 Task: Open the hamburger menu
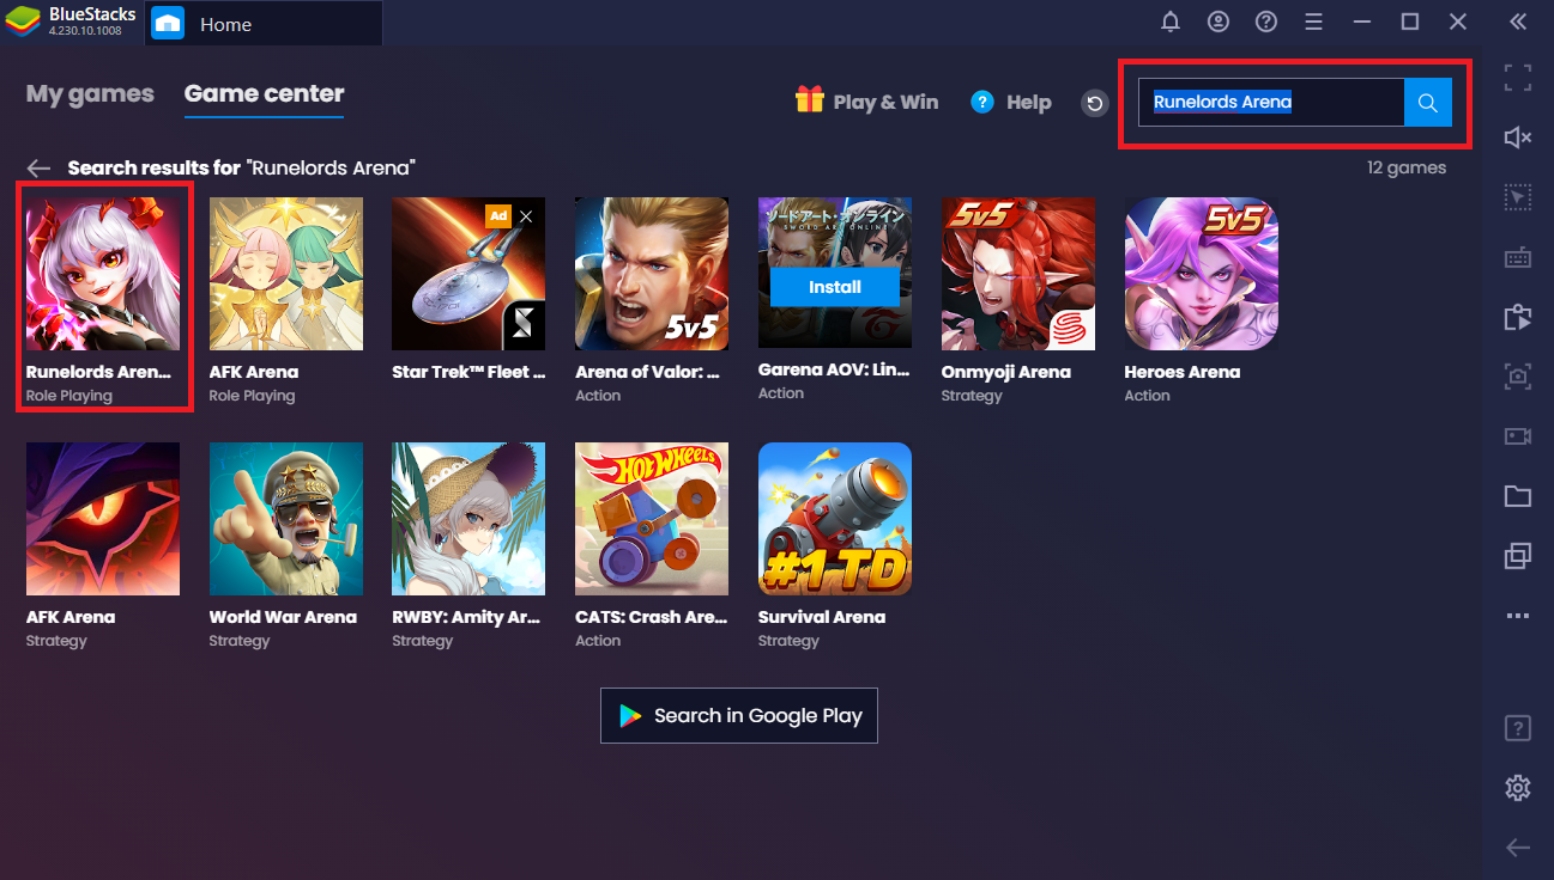(1314, 22)
